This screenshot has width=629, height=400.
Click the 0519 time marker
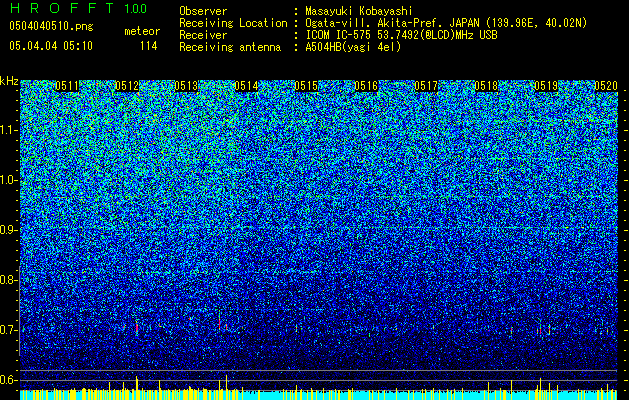tap(546, 86)
